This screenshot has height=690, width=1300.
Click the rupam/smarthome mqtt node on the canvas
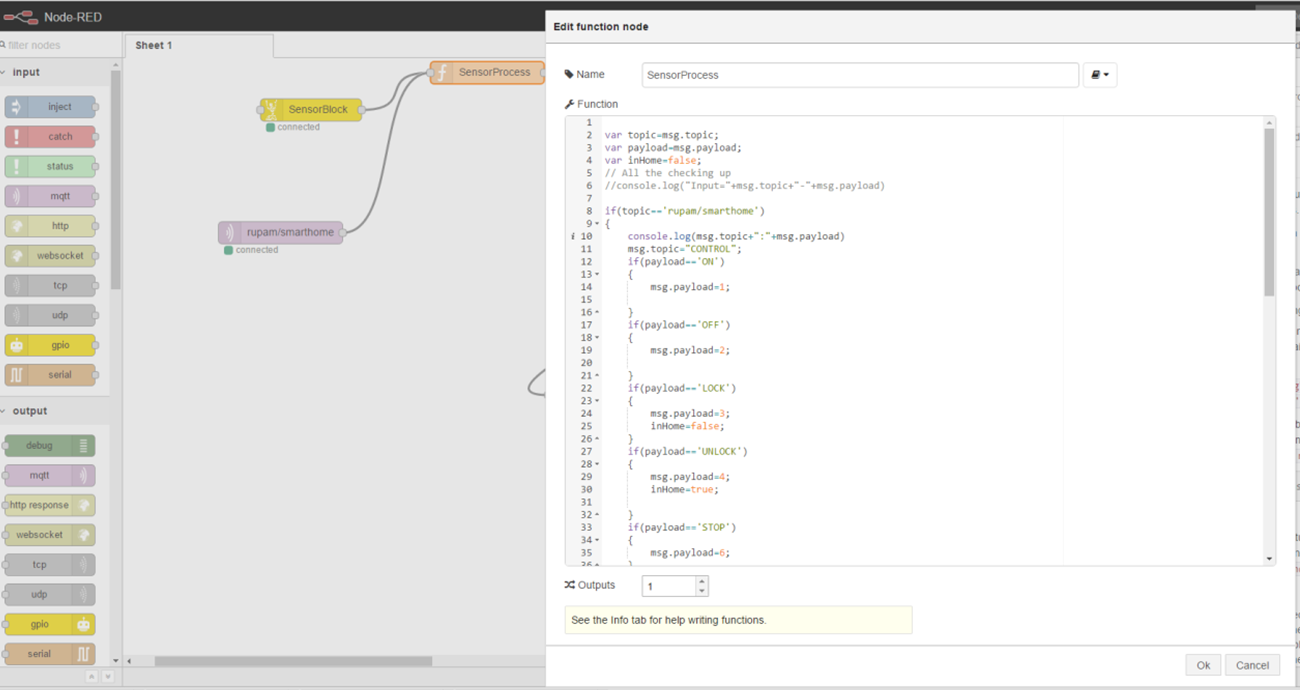click(281, 232)
